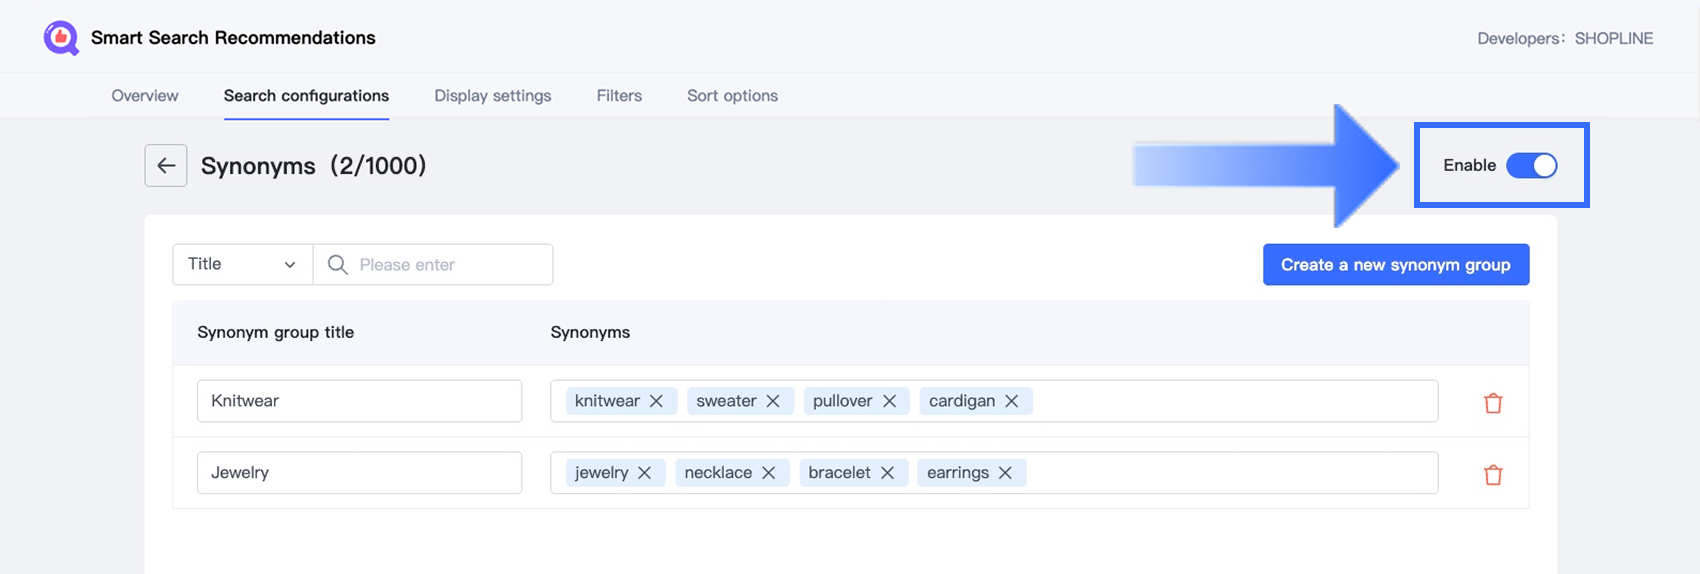The width and height of the screenshot is (1700, 574).
Task: Edit the Jewelry group title field
Action: point(359,473)
